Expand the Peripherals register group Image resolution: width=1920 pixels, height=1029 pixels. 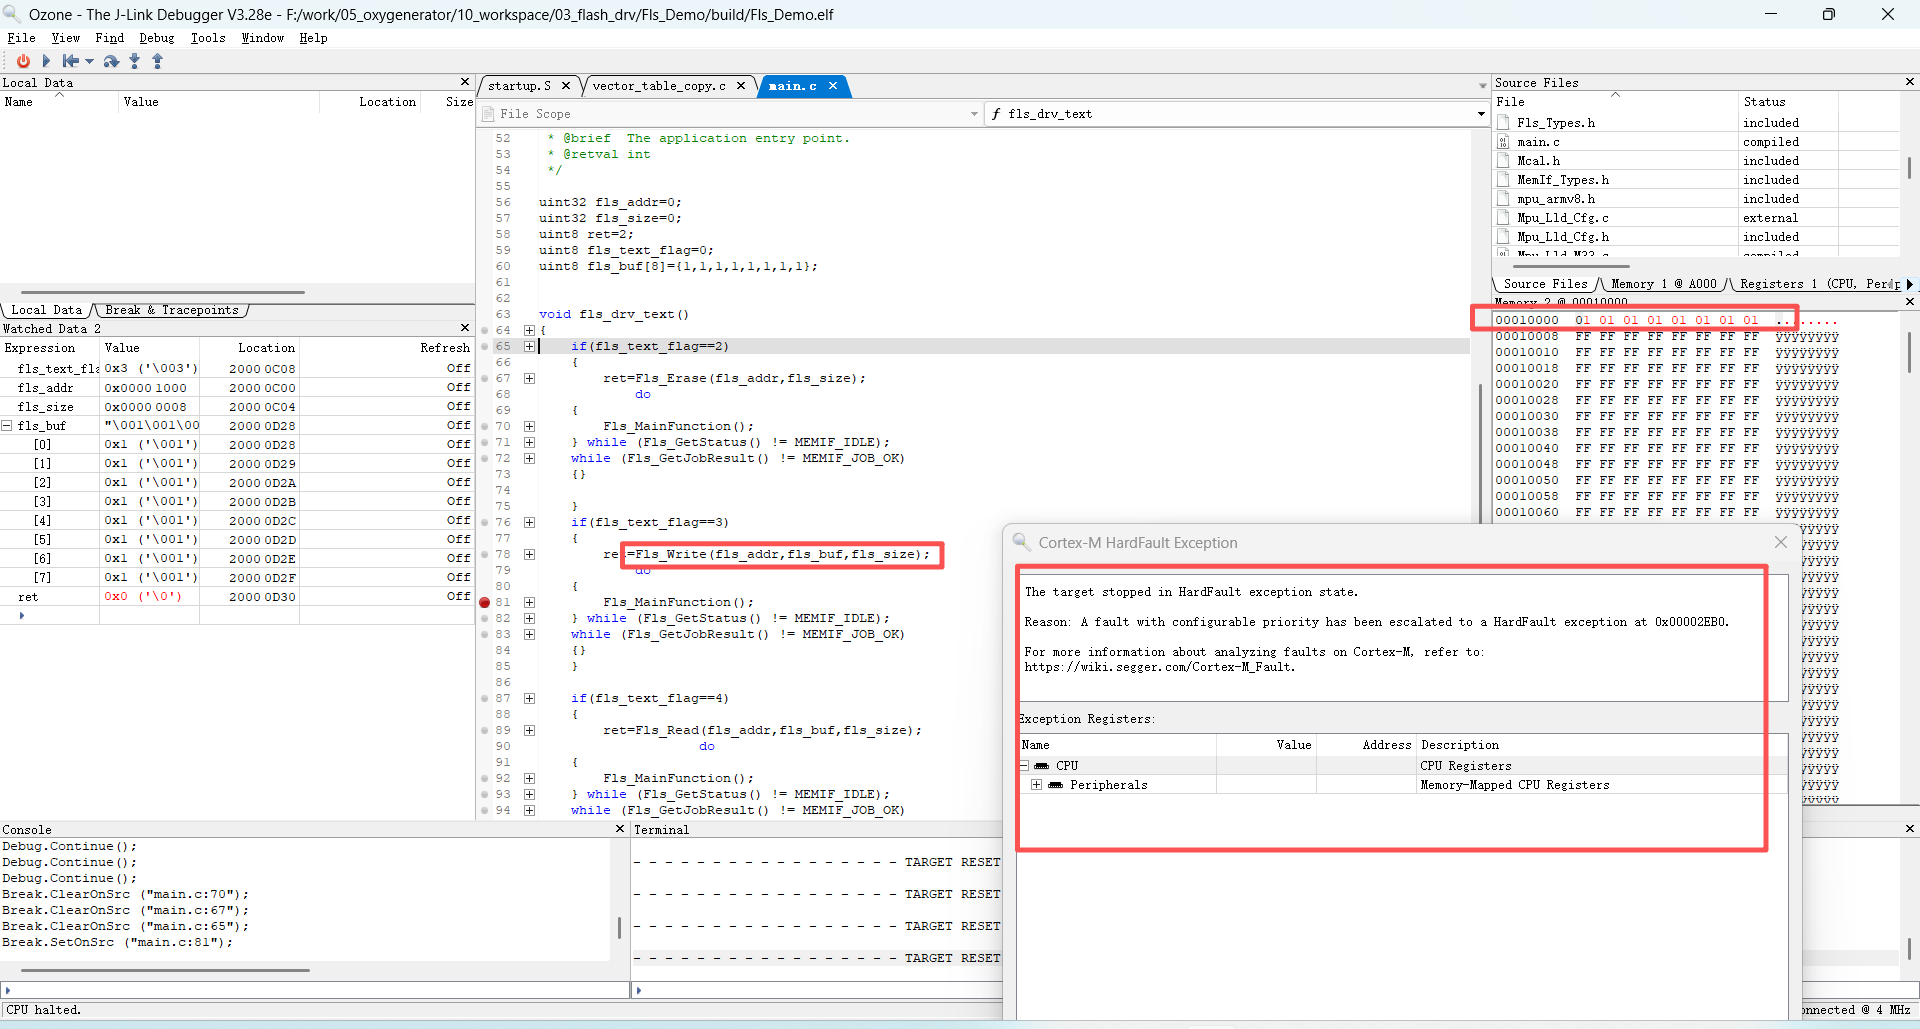tap(1037, 785)
